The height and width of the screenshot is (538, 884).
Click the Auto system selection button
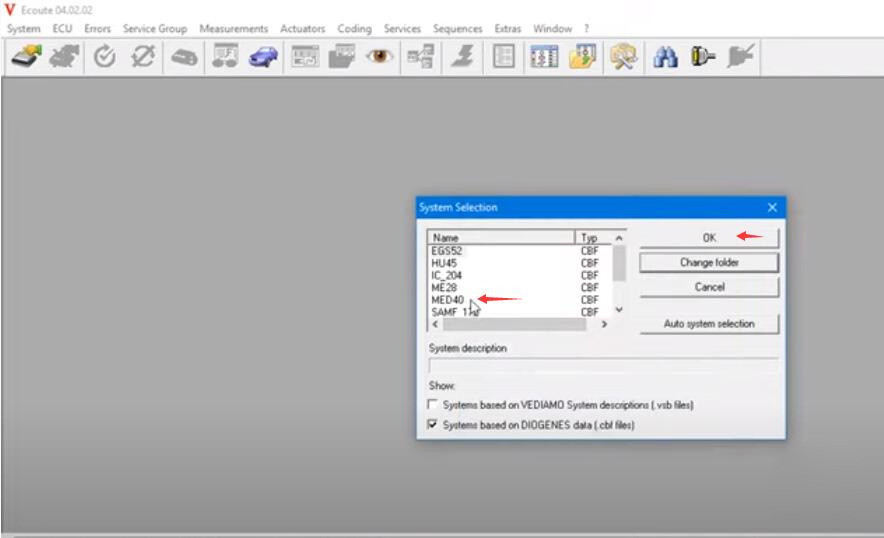(x=709, y=324)
